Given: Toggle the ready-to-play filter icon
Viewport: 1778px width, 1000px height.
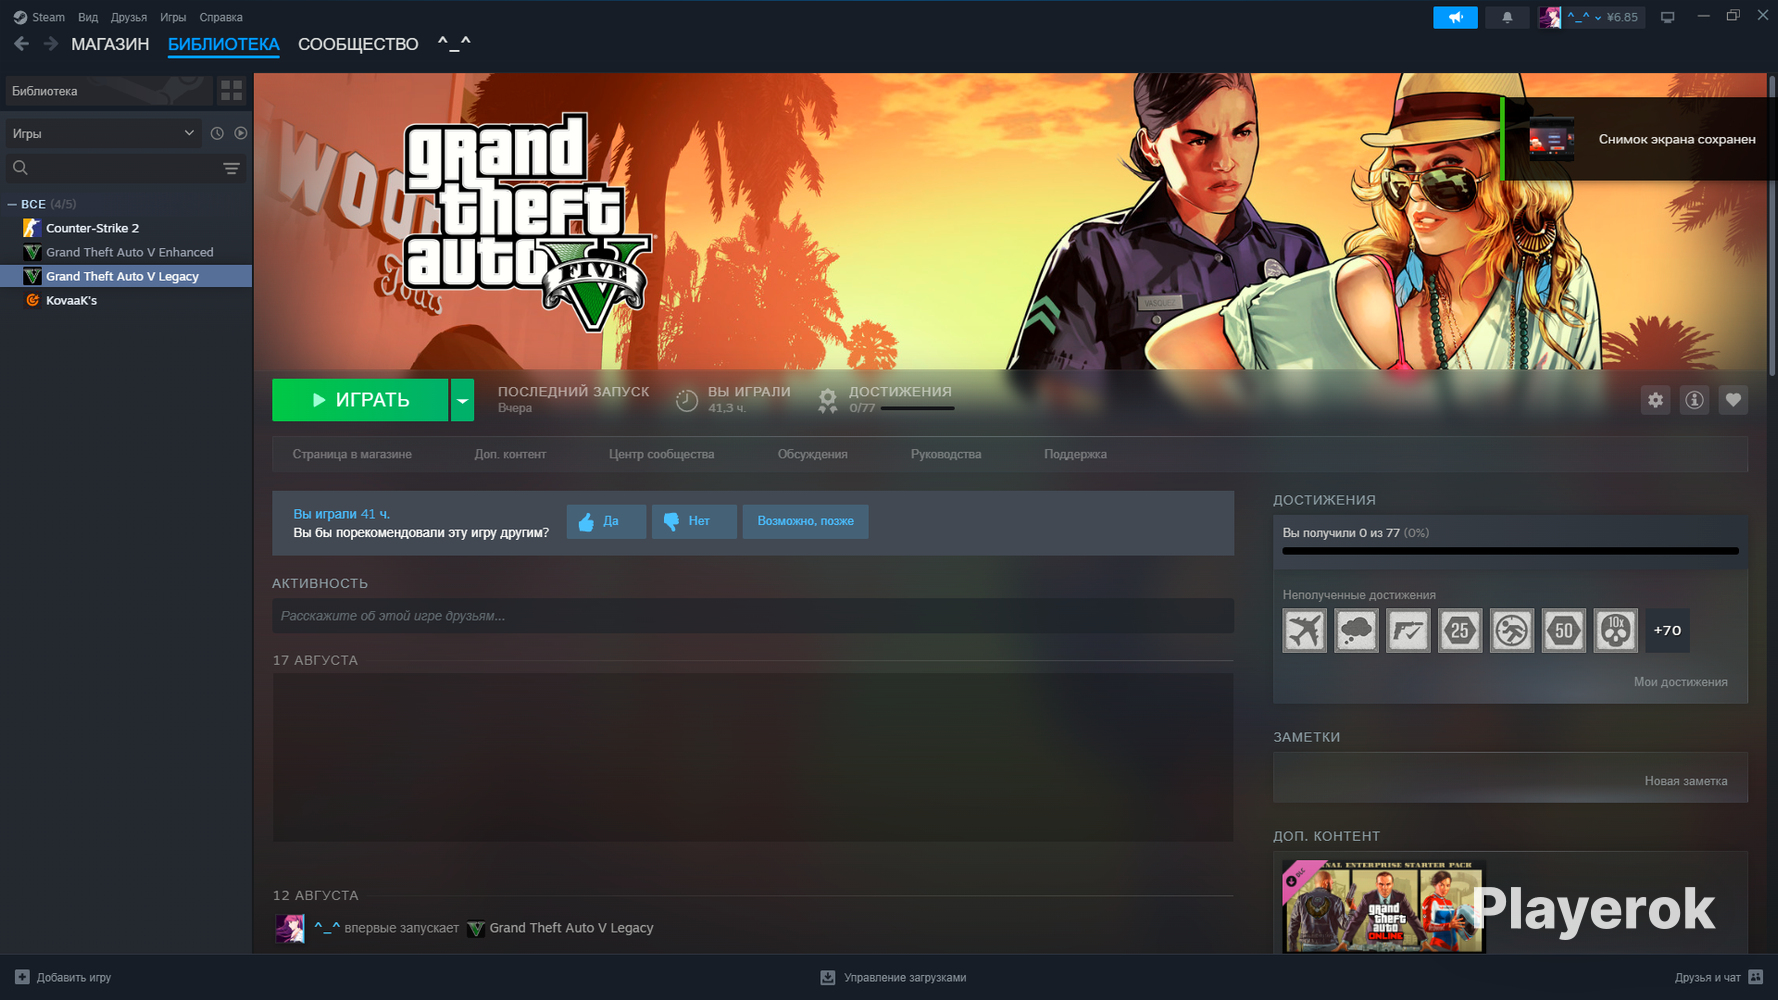Looking at the screenshot, I should pyautogui.click(x=241, y=133).
